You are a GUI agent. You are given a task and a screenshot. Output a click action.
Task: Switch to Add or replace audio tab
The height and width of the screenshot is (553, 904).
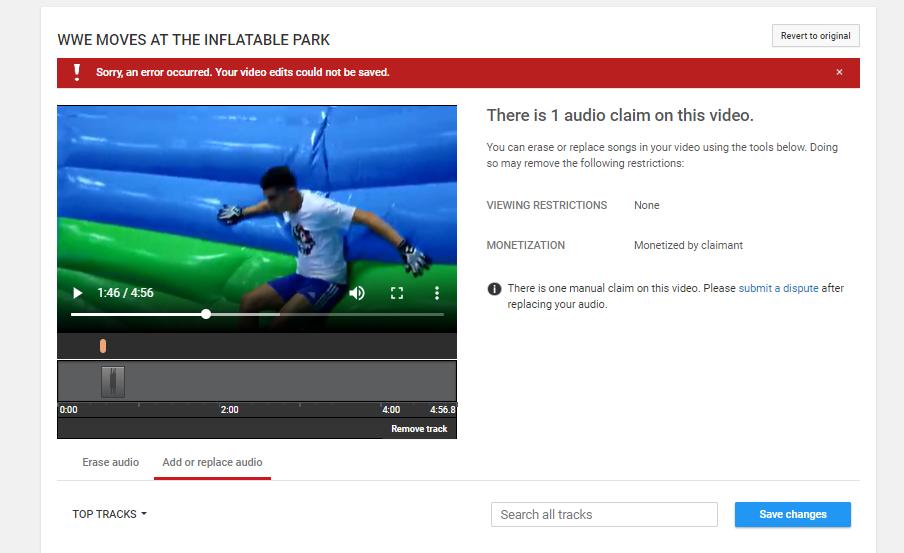pos(212,462)
